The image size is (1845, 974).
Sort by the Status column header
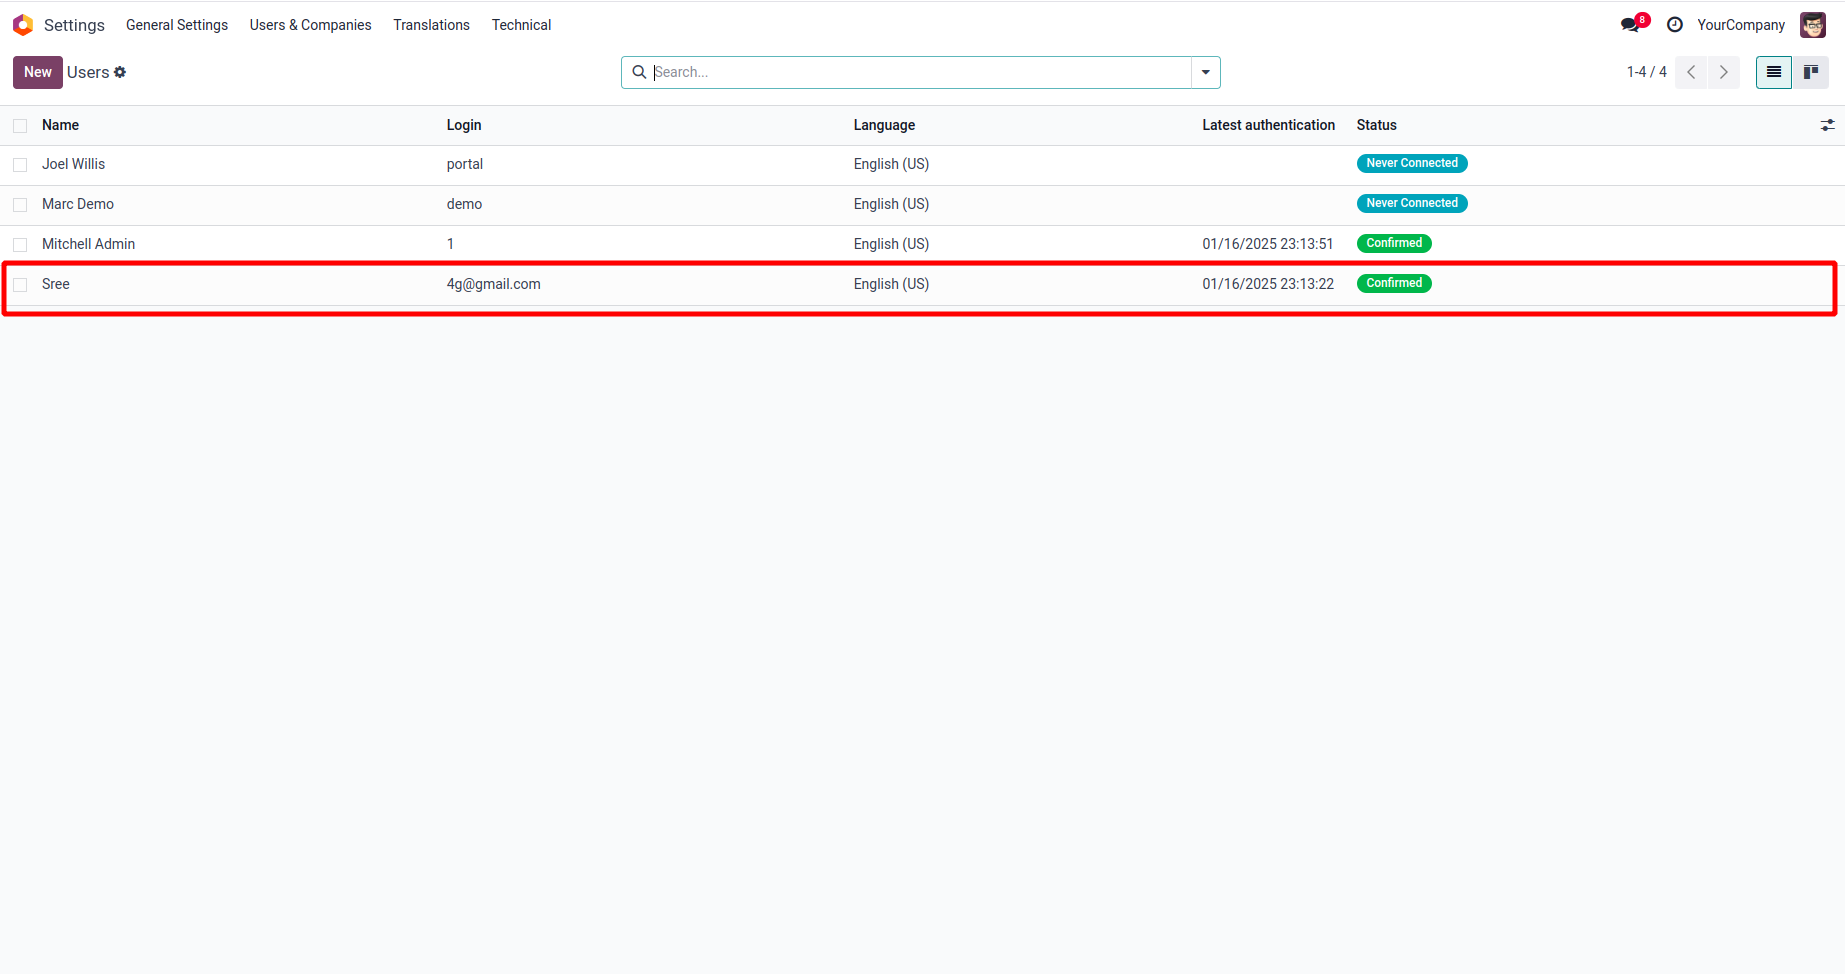click(x=1376, y=125)
